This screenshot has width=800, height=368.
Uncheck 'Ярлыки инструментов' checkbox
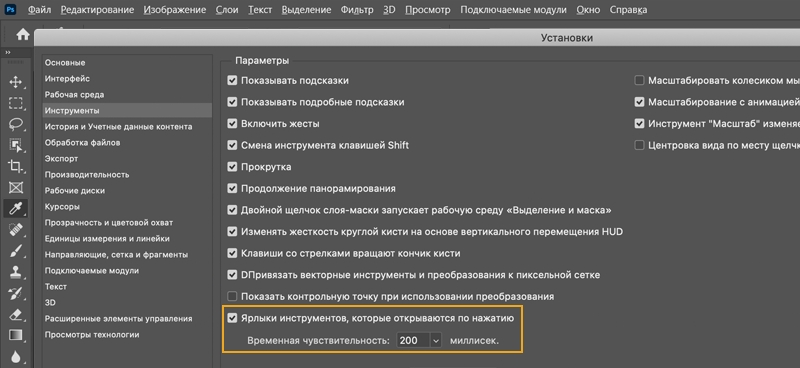233,318
